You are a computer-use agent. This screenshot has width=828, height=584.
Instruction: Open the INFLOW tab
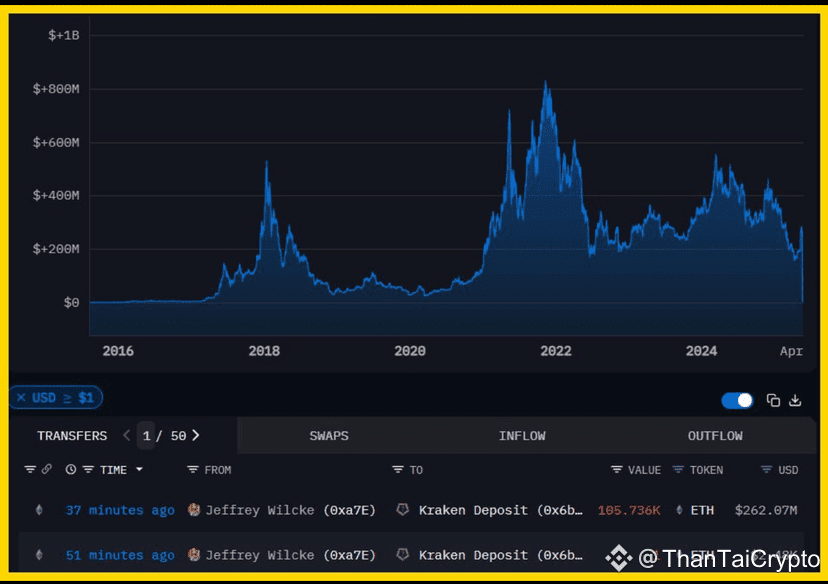click(521, 435)
